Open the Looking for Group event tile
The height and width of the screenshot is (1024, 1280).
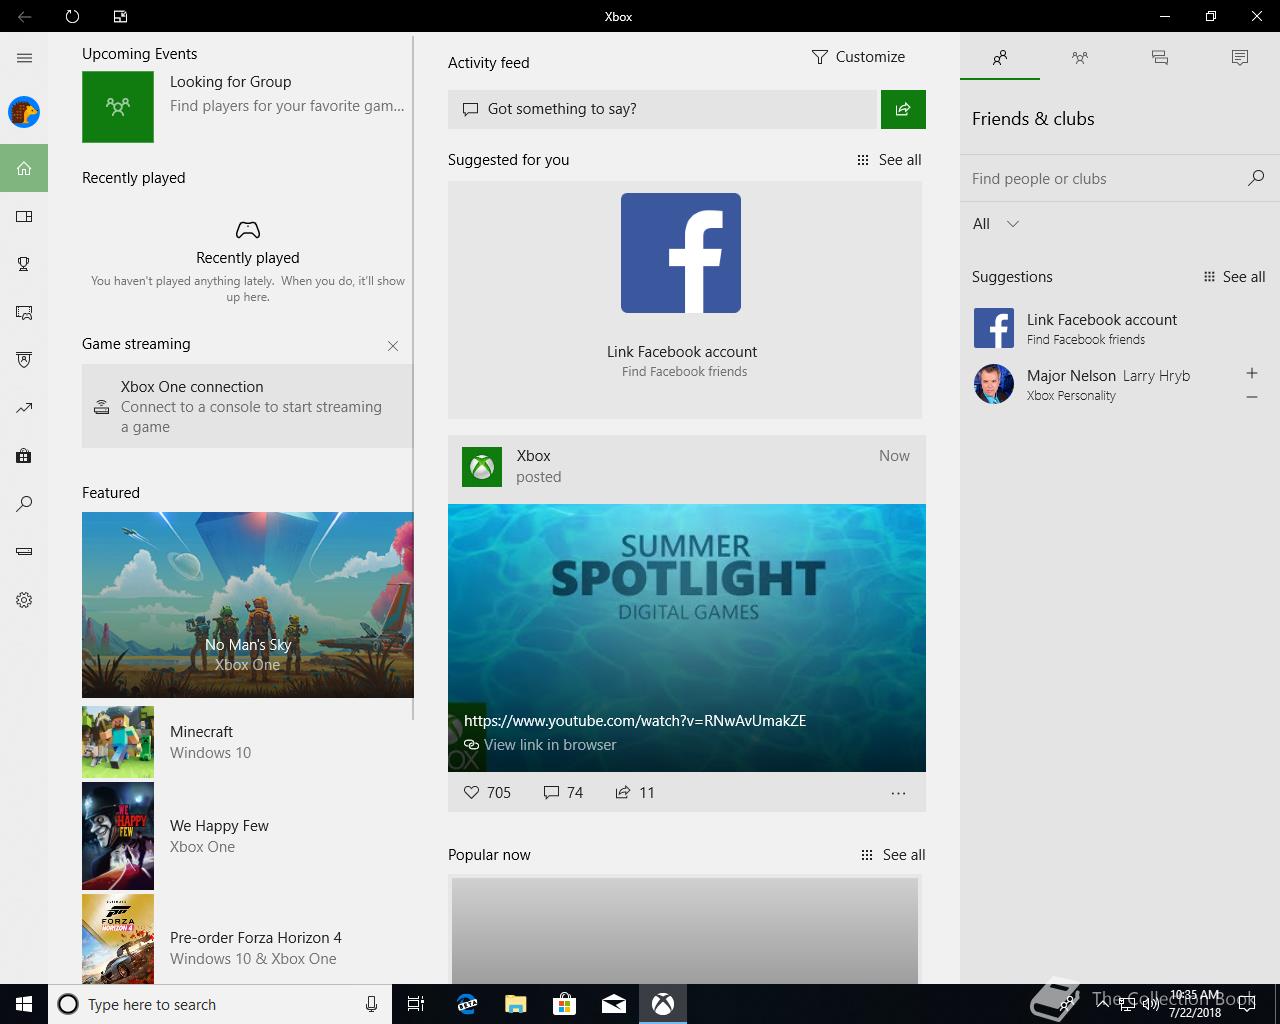[x=247, y=106]
